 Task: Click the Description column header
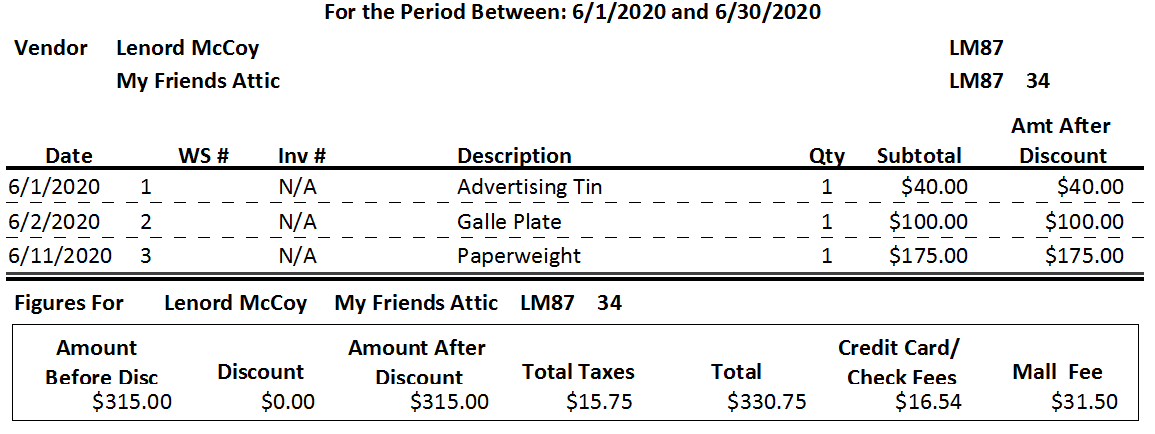coord(514,155)
